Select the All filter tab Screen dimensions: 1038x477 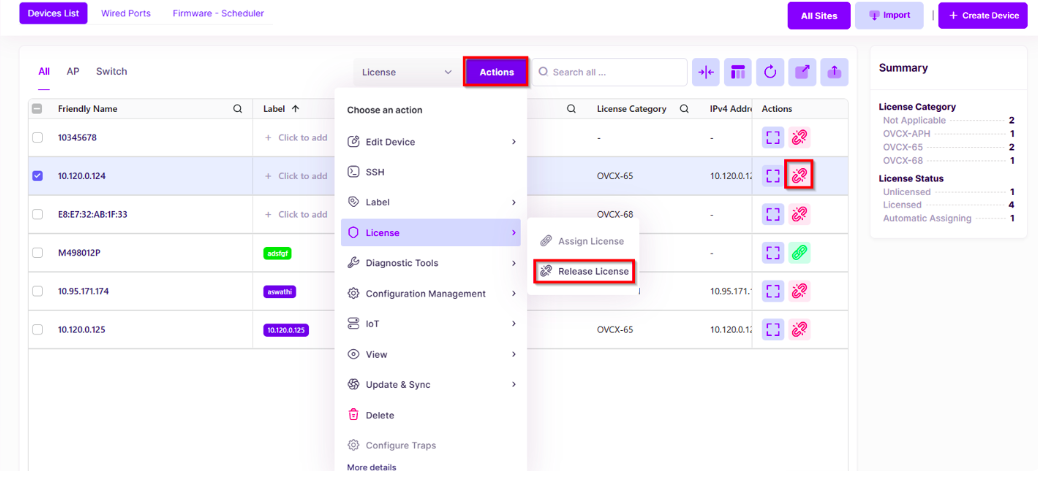coord(44,71)
